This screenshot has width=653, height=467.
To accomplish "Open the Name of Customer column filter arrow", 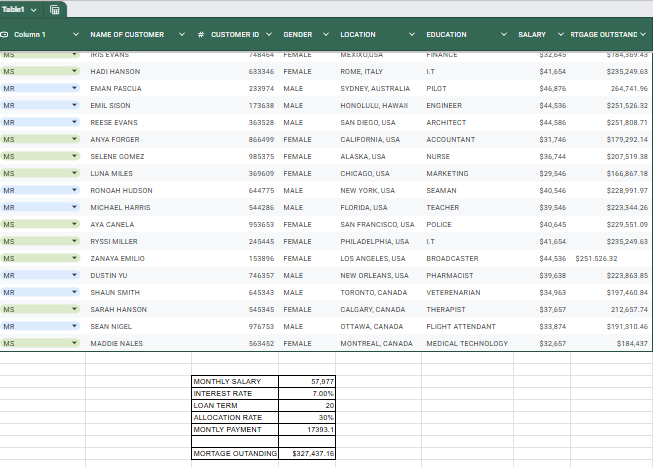I will coord(181,35).
